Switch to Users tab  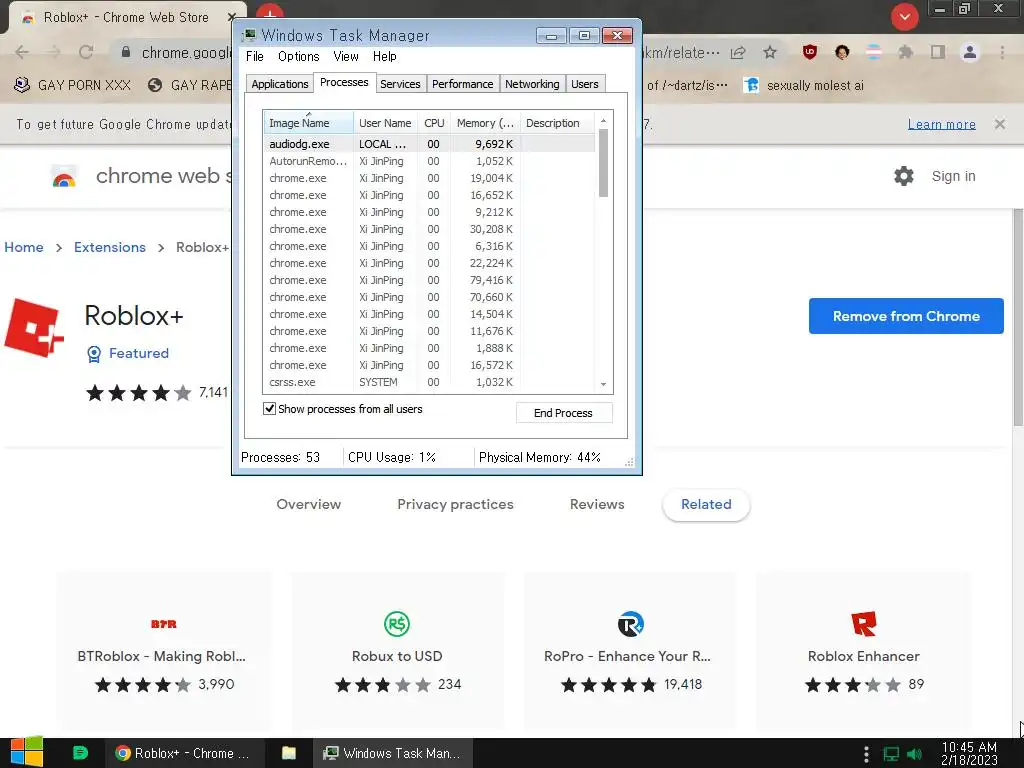[584, 84]
